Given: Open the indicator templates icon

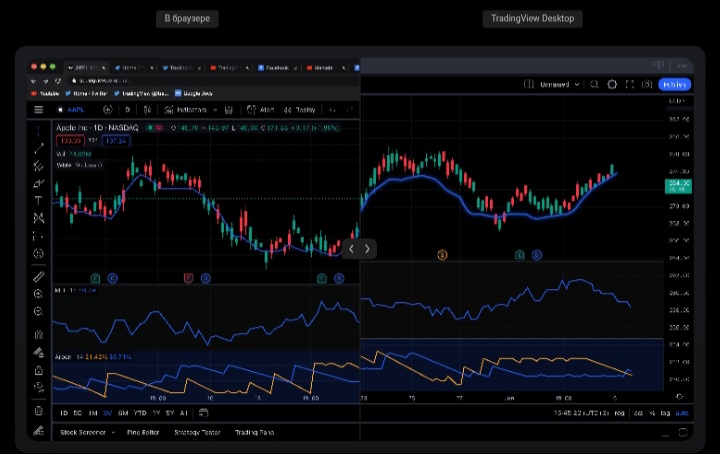Looking at the screenshot, I should tap(229, 110).
